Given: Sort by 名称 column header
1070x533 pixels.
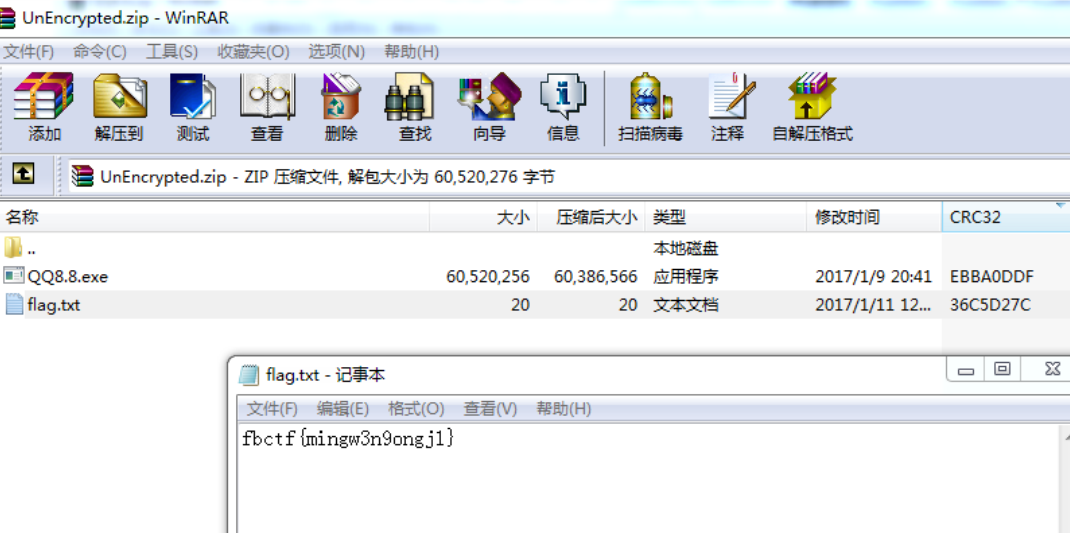Looking at the screenshot, I should [x=214, y=217].
